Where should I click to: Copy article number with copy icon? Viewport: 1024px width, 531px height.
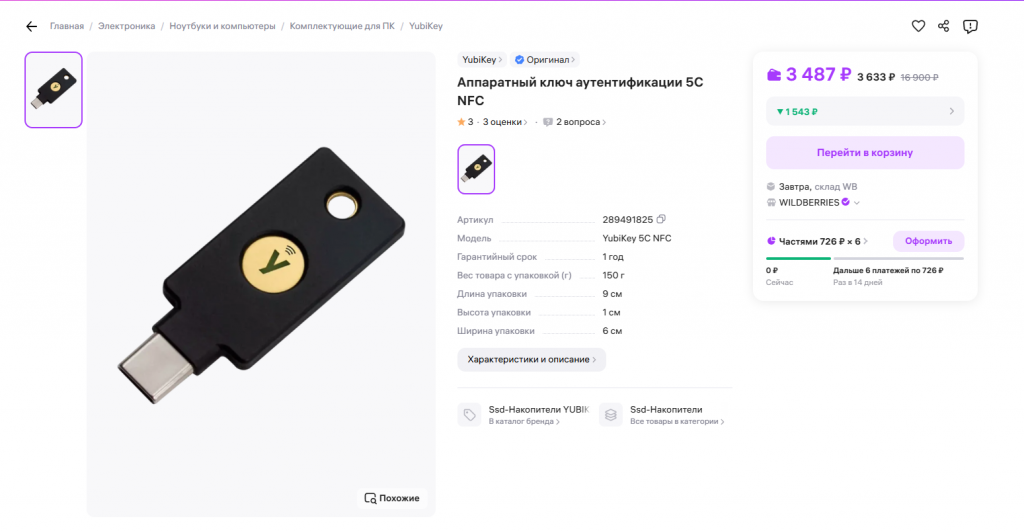(661, 219)
